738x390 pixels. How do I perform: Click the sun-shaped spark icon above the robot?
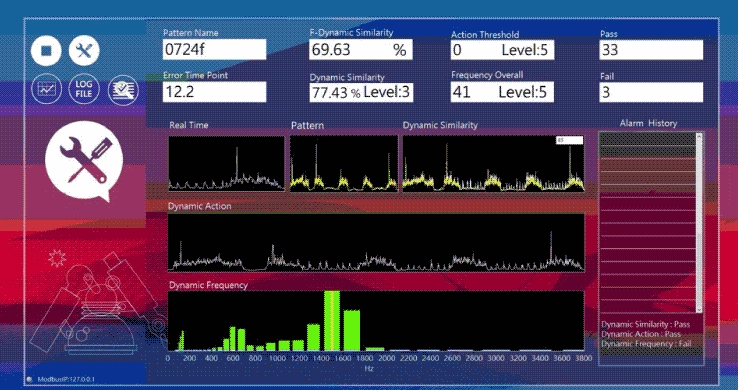coord(57,258)
